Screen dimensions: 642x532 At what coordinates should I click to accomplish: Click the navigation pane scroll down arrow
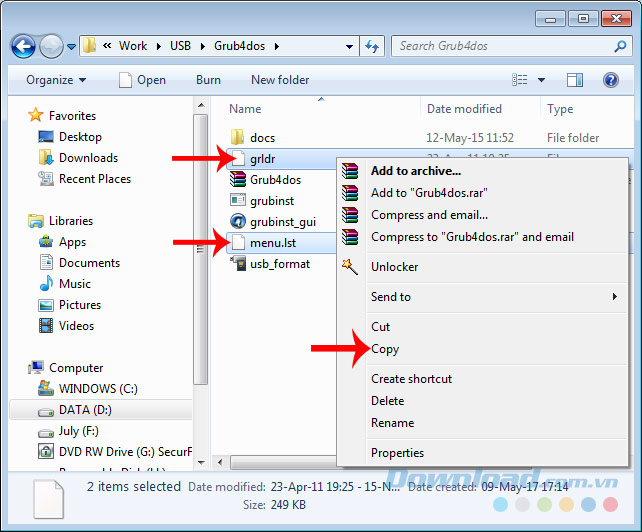(x=201, y=462)
